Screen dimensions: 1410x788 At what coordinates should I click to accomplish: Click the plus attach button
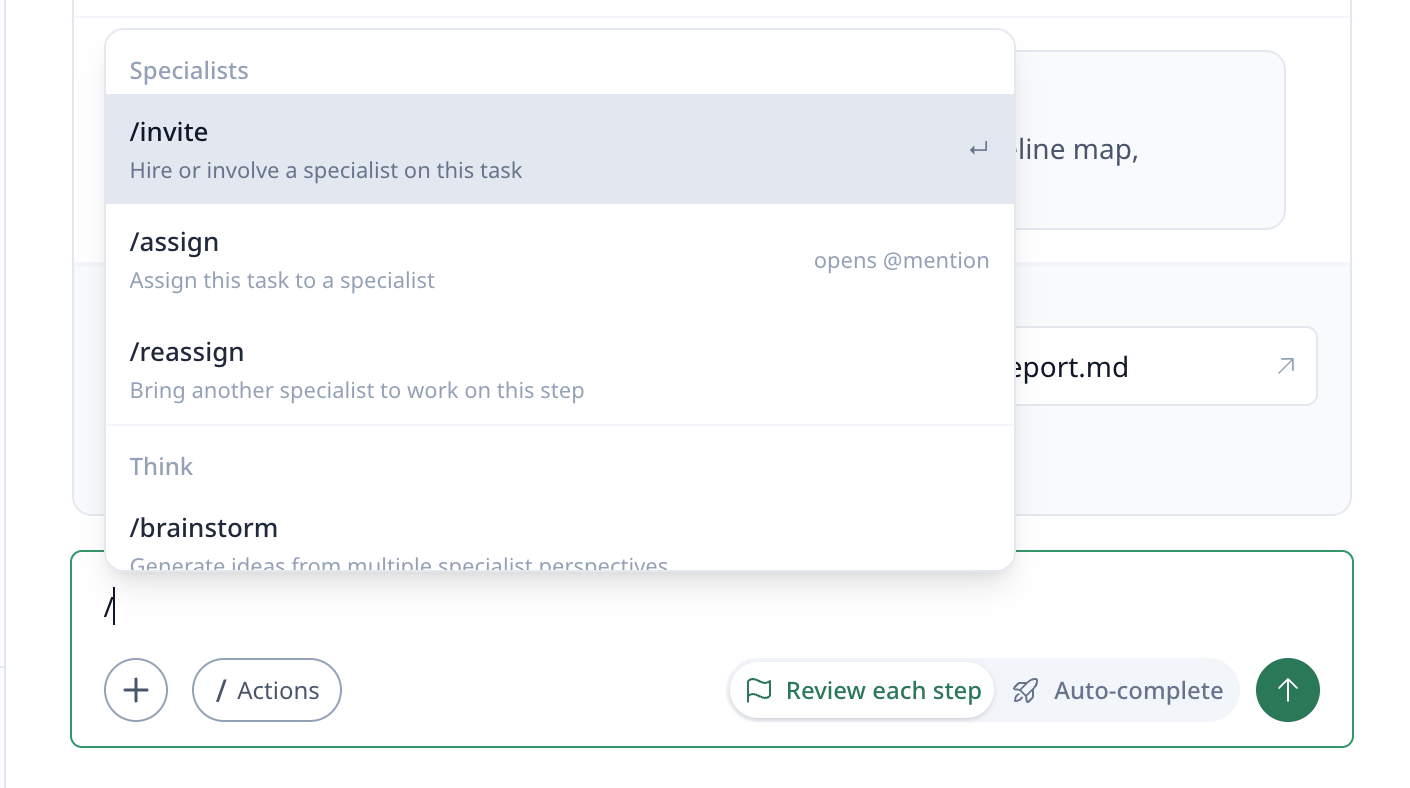pyautogui.click(x=136, y=690)
